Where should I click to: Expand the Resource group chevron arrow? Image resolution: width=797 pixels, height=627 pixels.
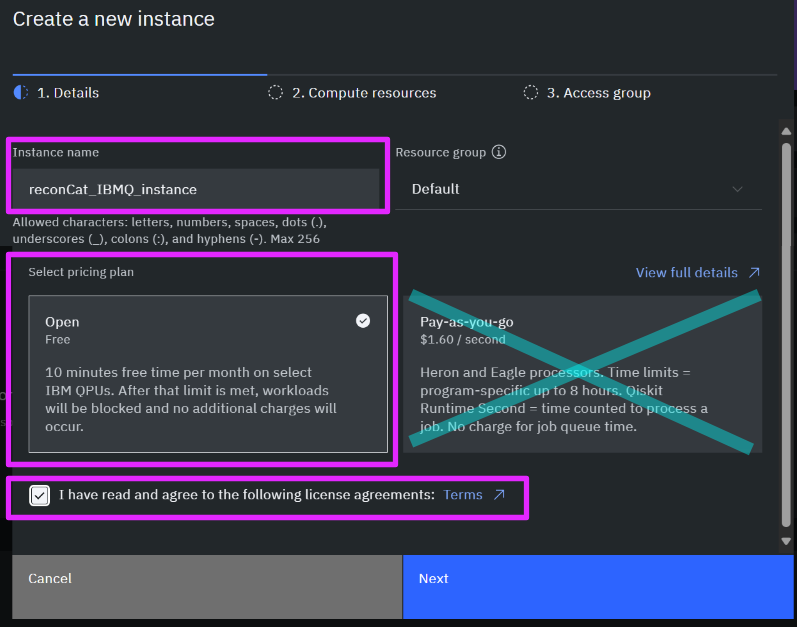tap(738, 190)
